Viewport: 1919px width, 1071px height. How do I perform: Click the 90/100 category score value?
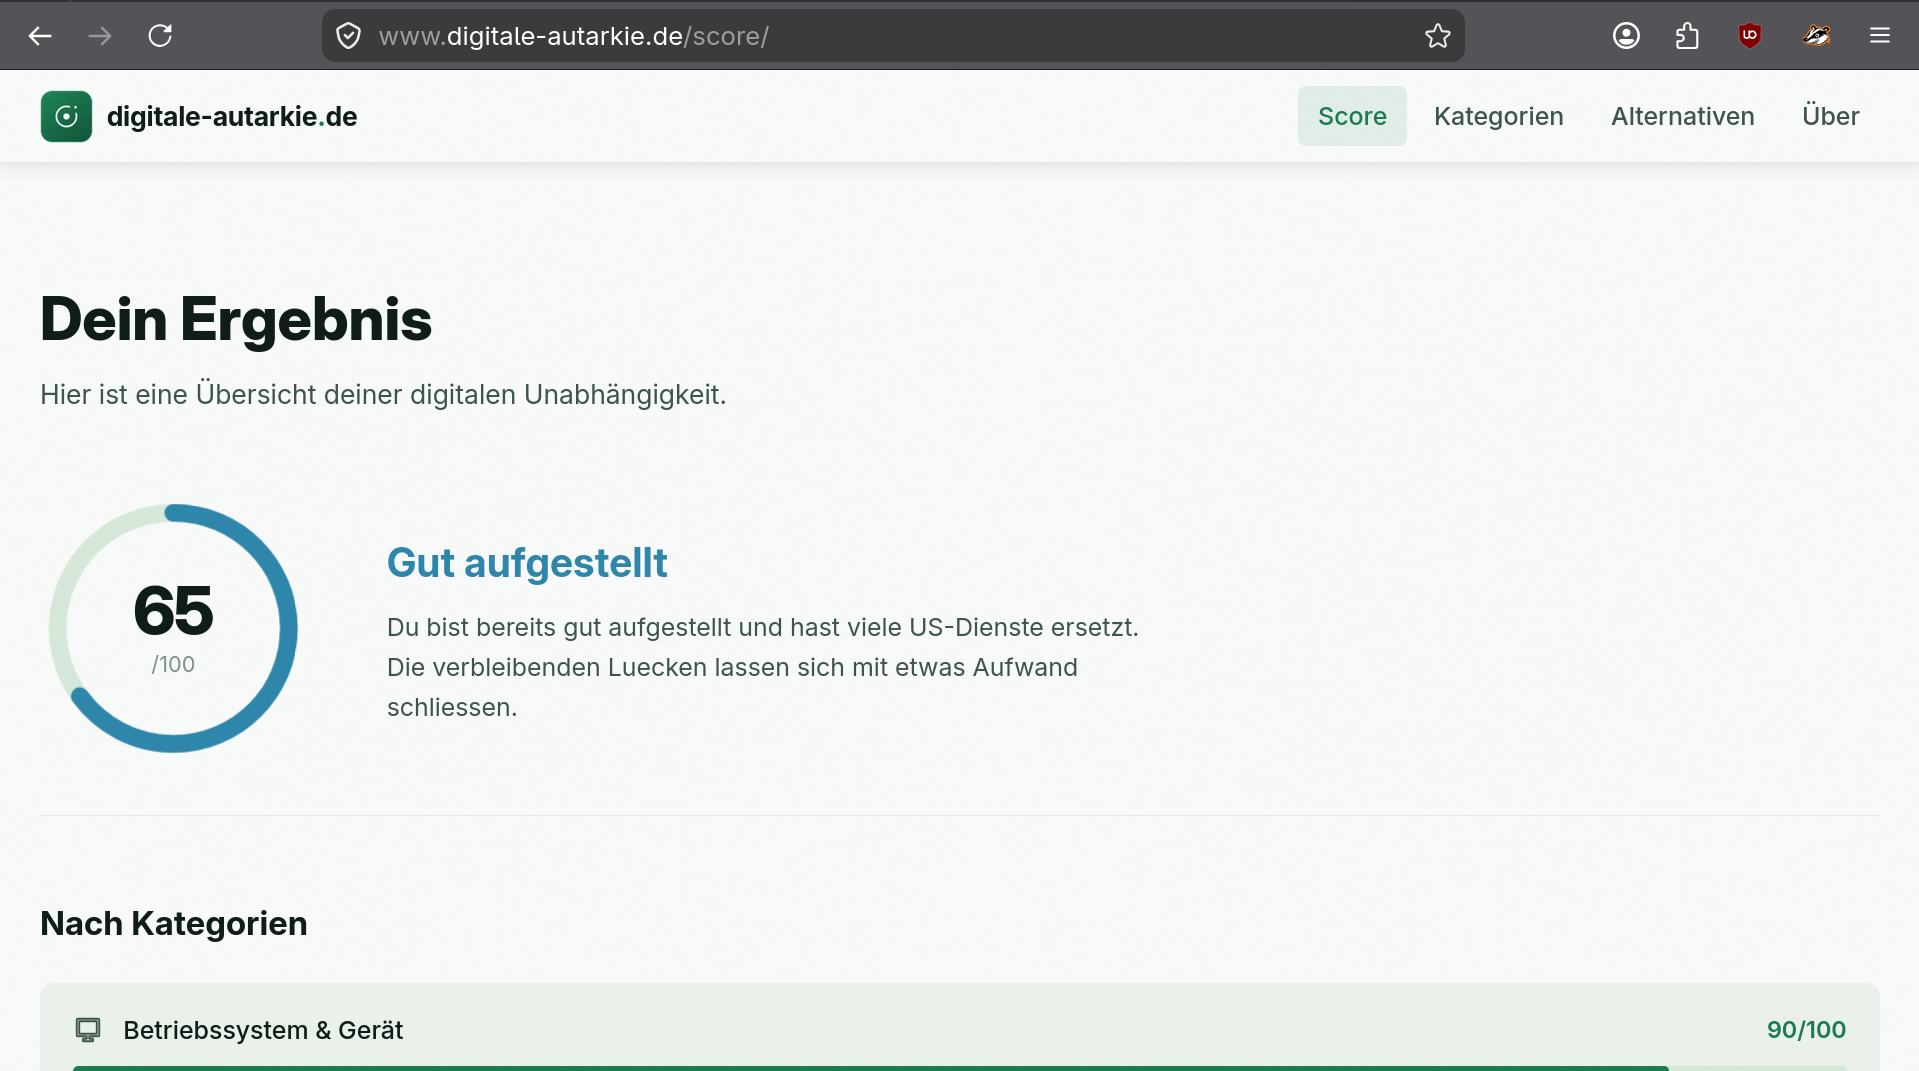1806,1030
